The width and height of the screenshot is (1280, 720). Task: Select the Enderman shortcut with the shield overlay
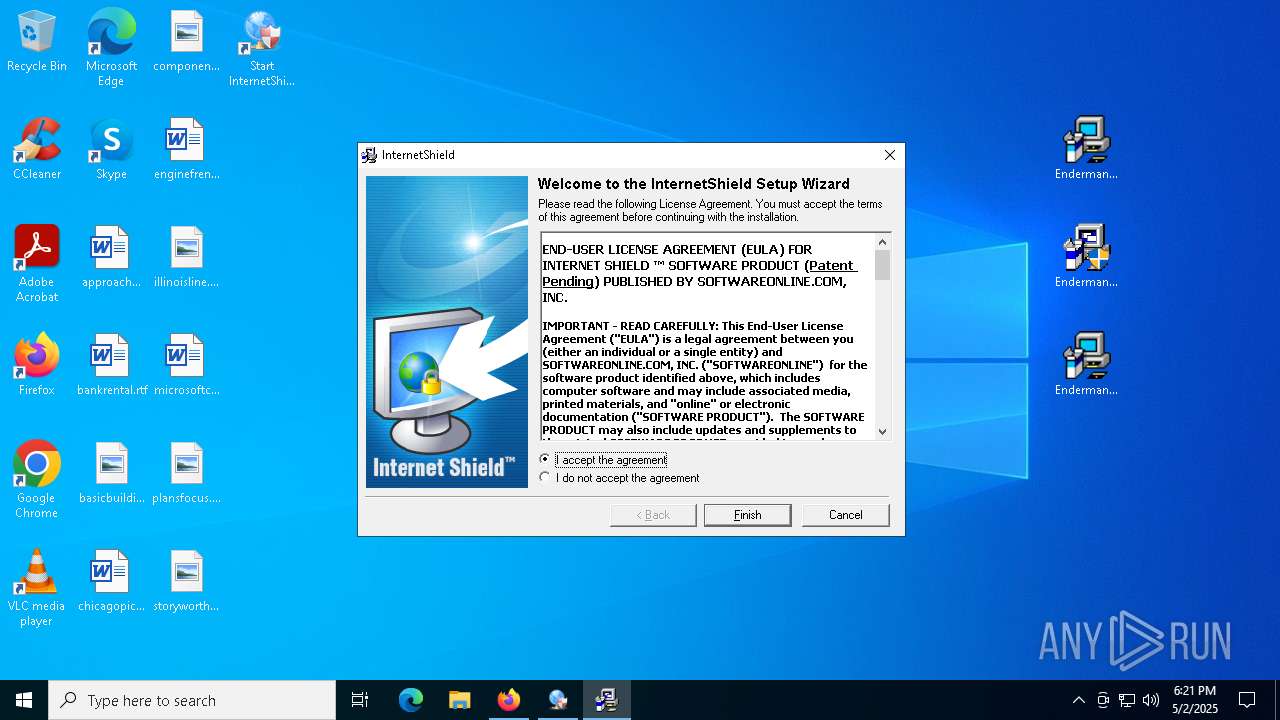point(1086,256)
